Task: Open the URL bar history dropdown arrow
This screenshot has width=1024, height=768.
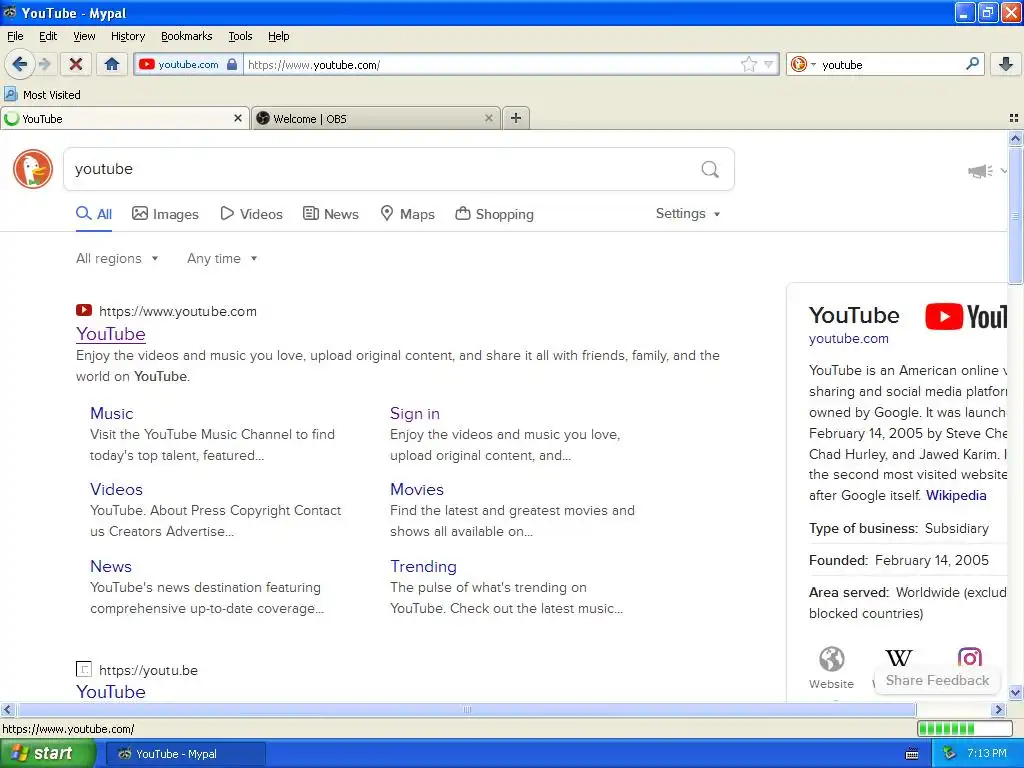Action: click(x=769, y=65)
